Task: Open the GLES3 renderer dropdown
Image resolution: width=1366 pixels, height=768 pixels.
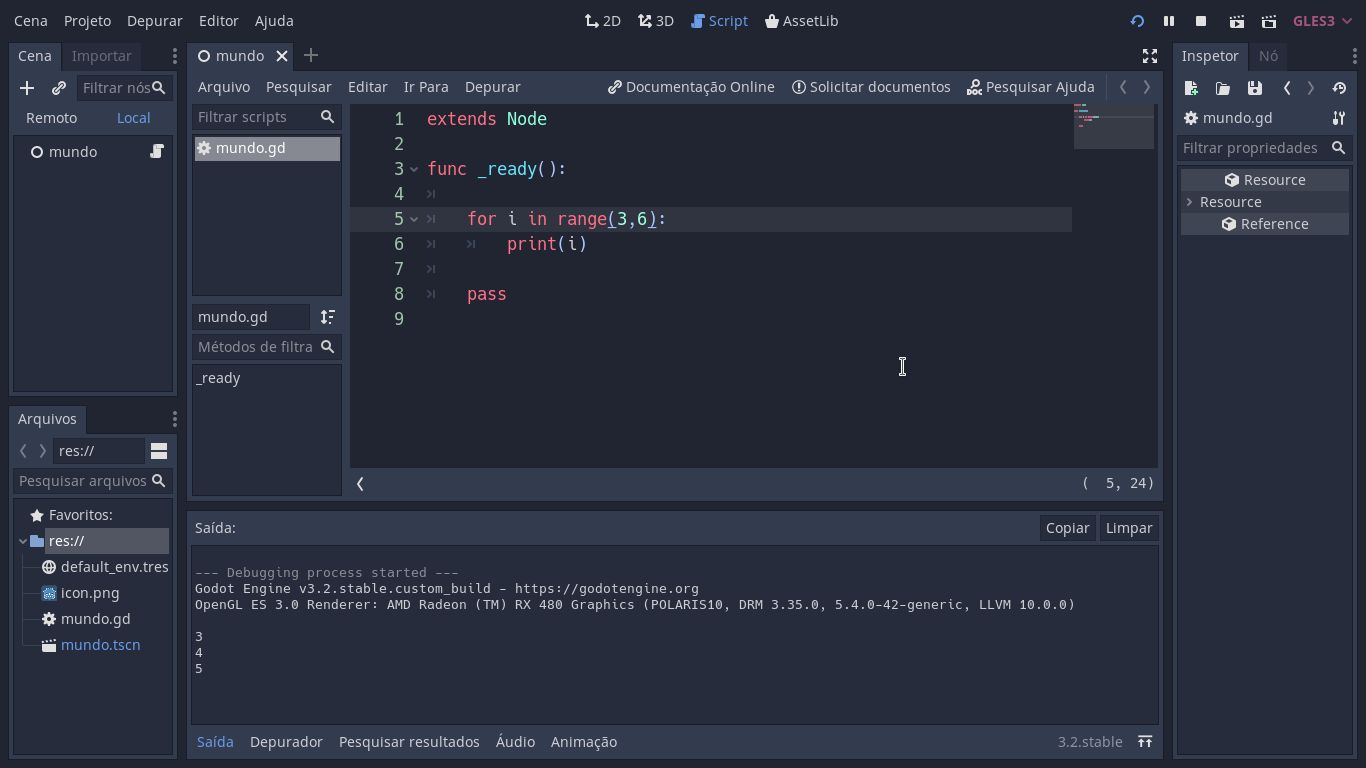Action: (x=1322, y=21)
